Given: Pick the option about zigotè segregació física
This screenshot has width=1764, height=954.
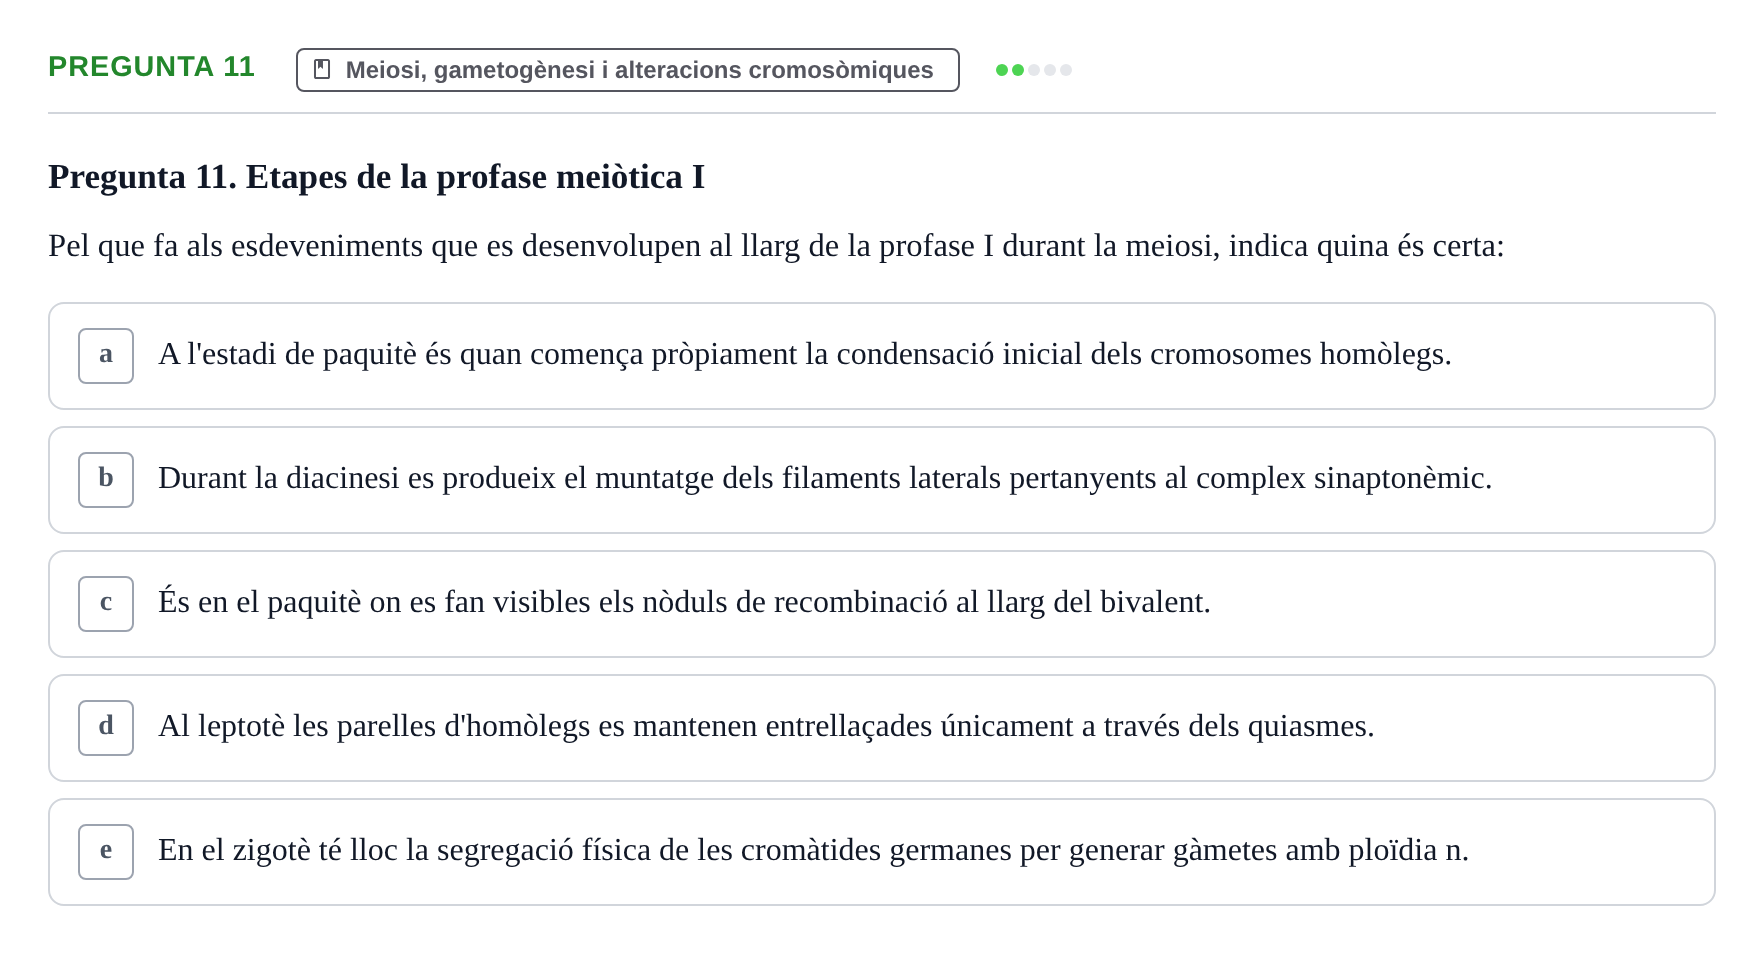Looking at the screenshot, I should [882, 852].
